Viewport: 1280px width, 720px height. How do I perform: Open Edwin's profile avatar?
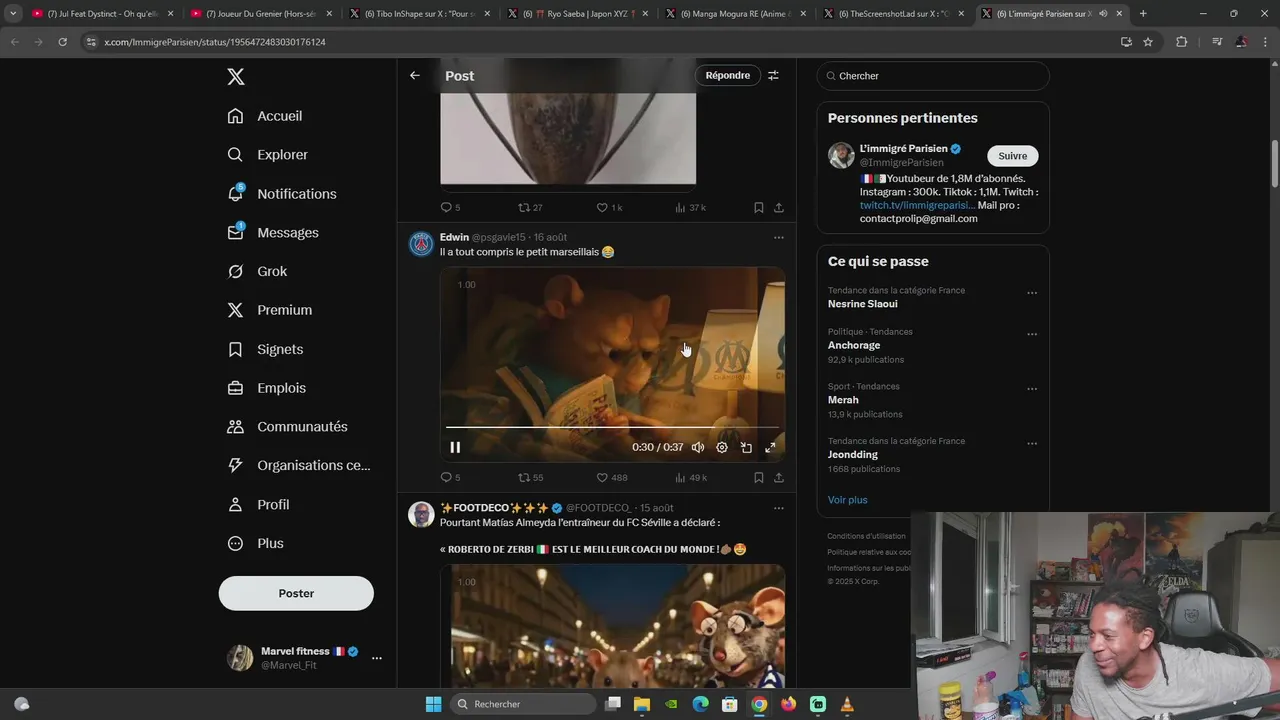tap(422, 243)
